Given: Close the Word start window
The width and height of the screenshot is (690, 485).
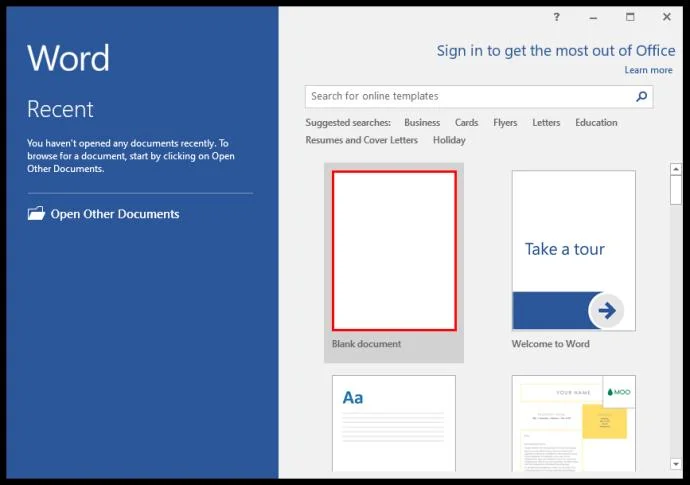Looking at the screenshot, I should 667,17.
